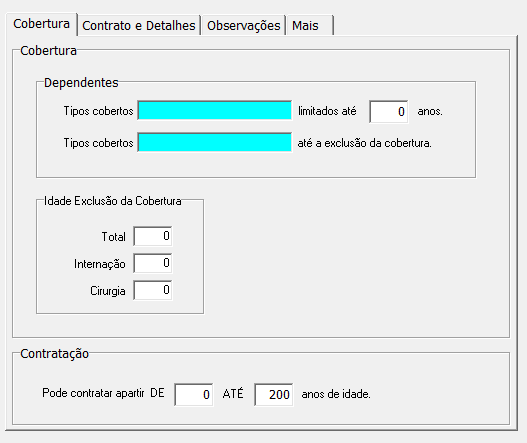
Task: Click the Idade Exclusão da Cobertura heading
Action: point(113,201)
